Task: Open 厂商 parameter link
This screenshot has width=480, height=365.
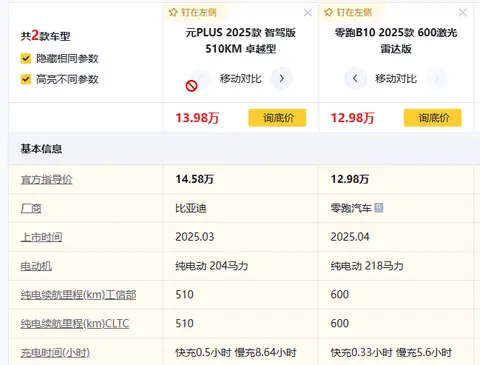Action: 31,208
